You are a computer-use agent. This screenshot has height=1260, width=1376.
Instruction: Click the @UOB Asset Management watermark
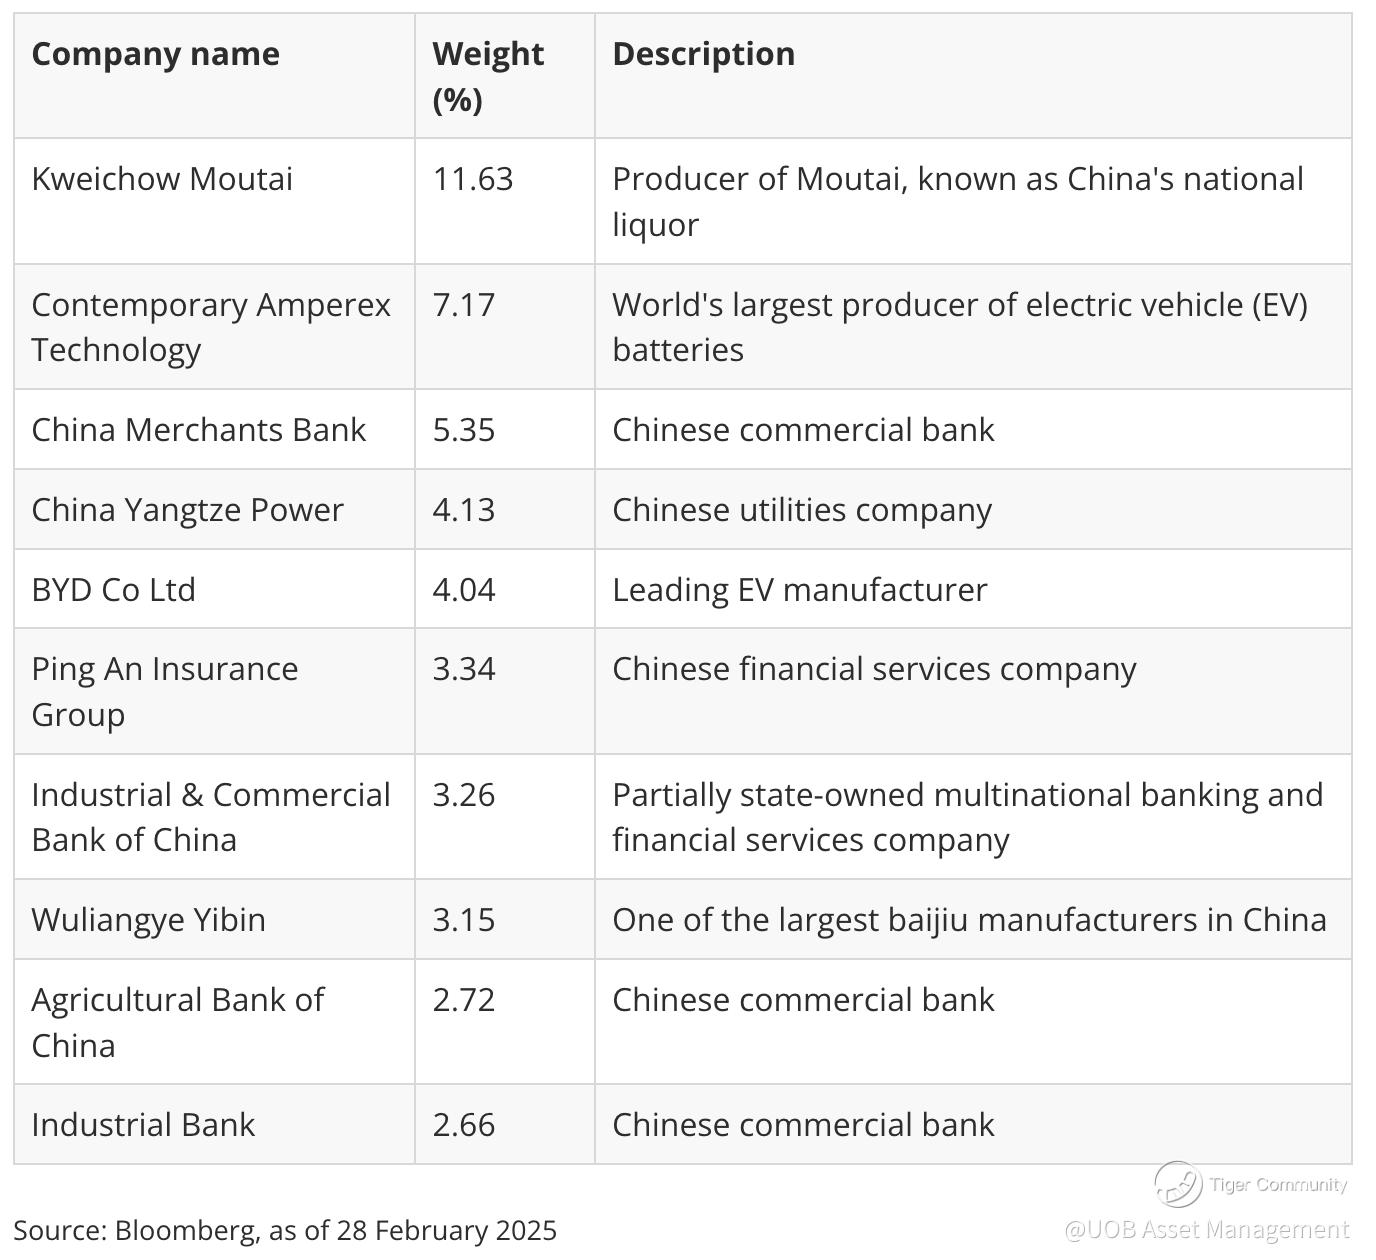1207,1229
